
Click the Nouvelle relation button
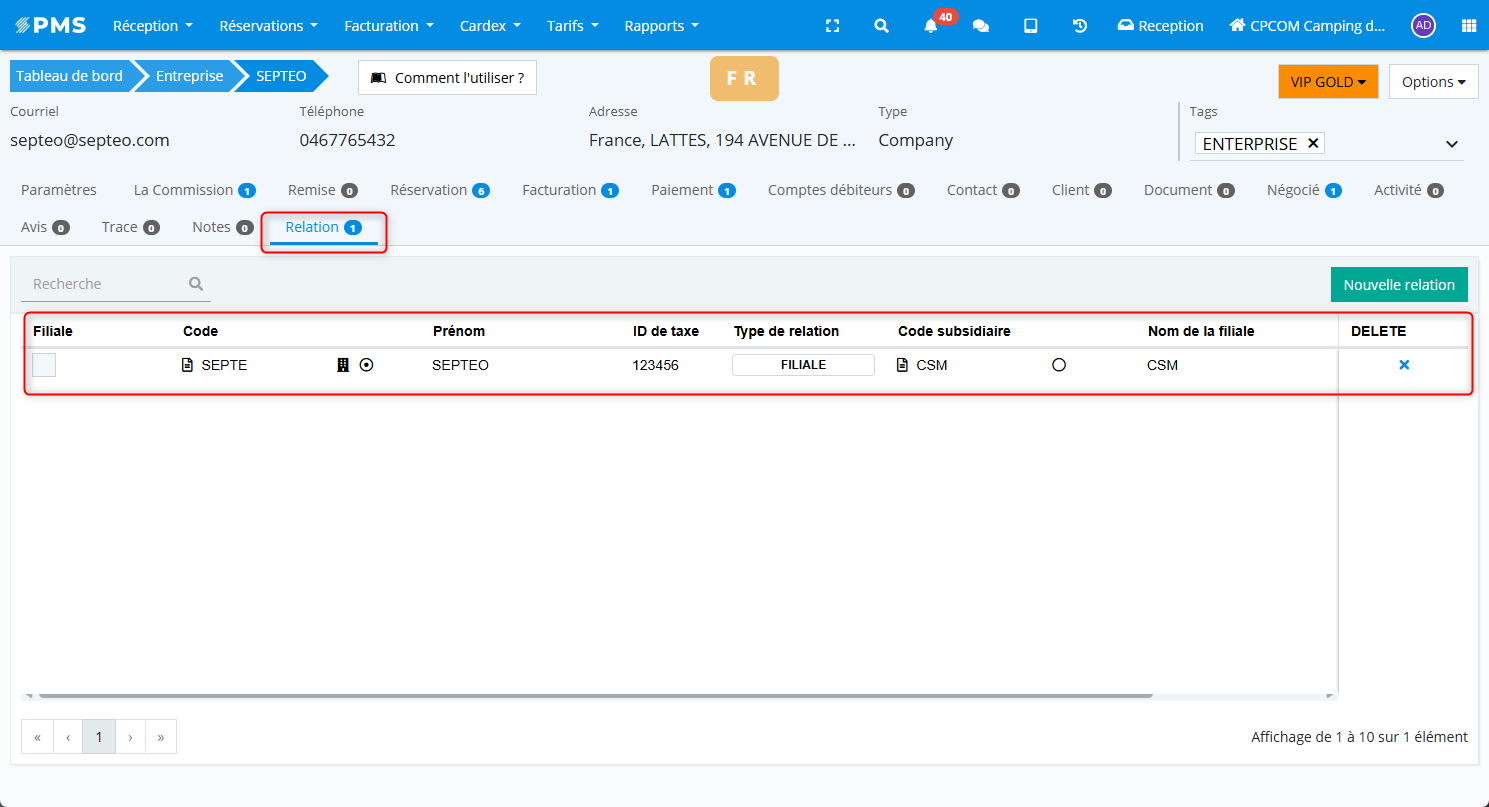pos(1398,285)
